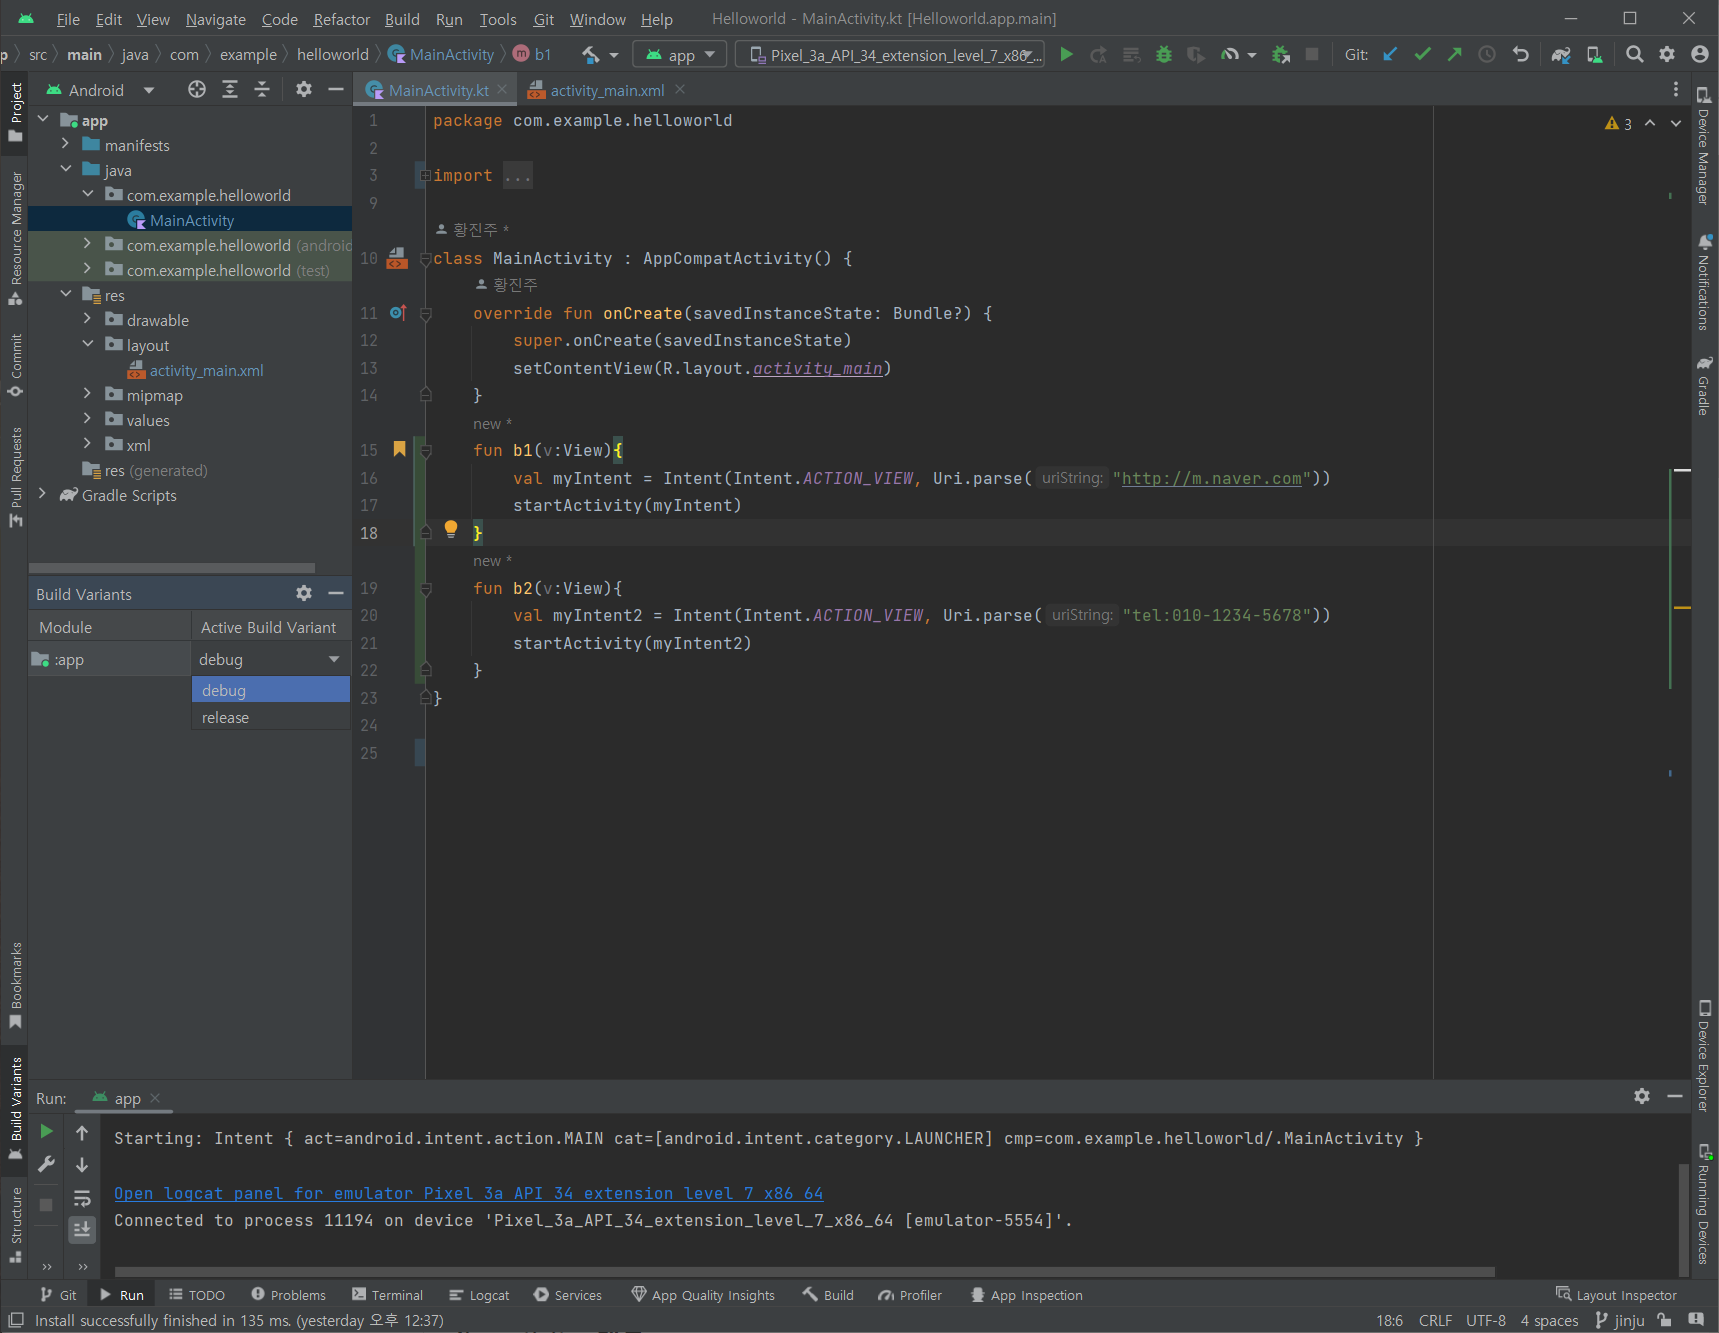Click the jinju Git branch widget
This screenshot has width=1719, height=1333.
1620,1320
